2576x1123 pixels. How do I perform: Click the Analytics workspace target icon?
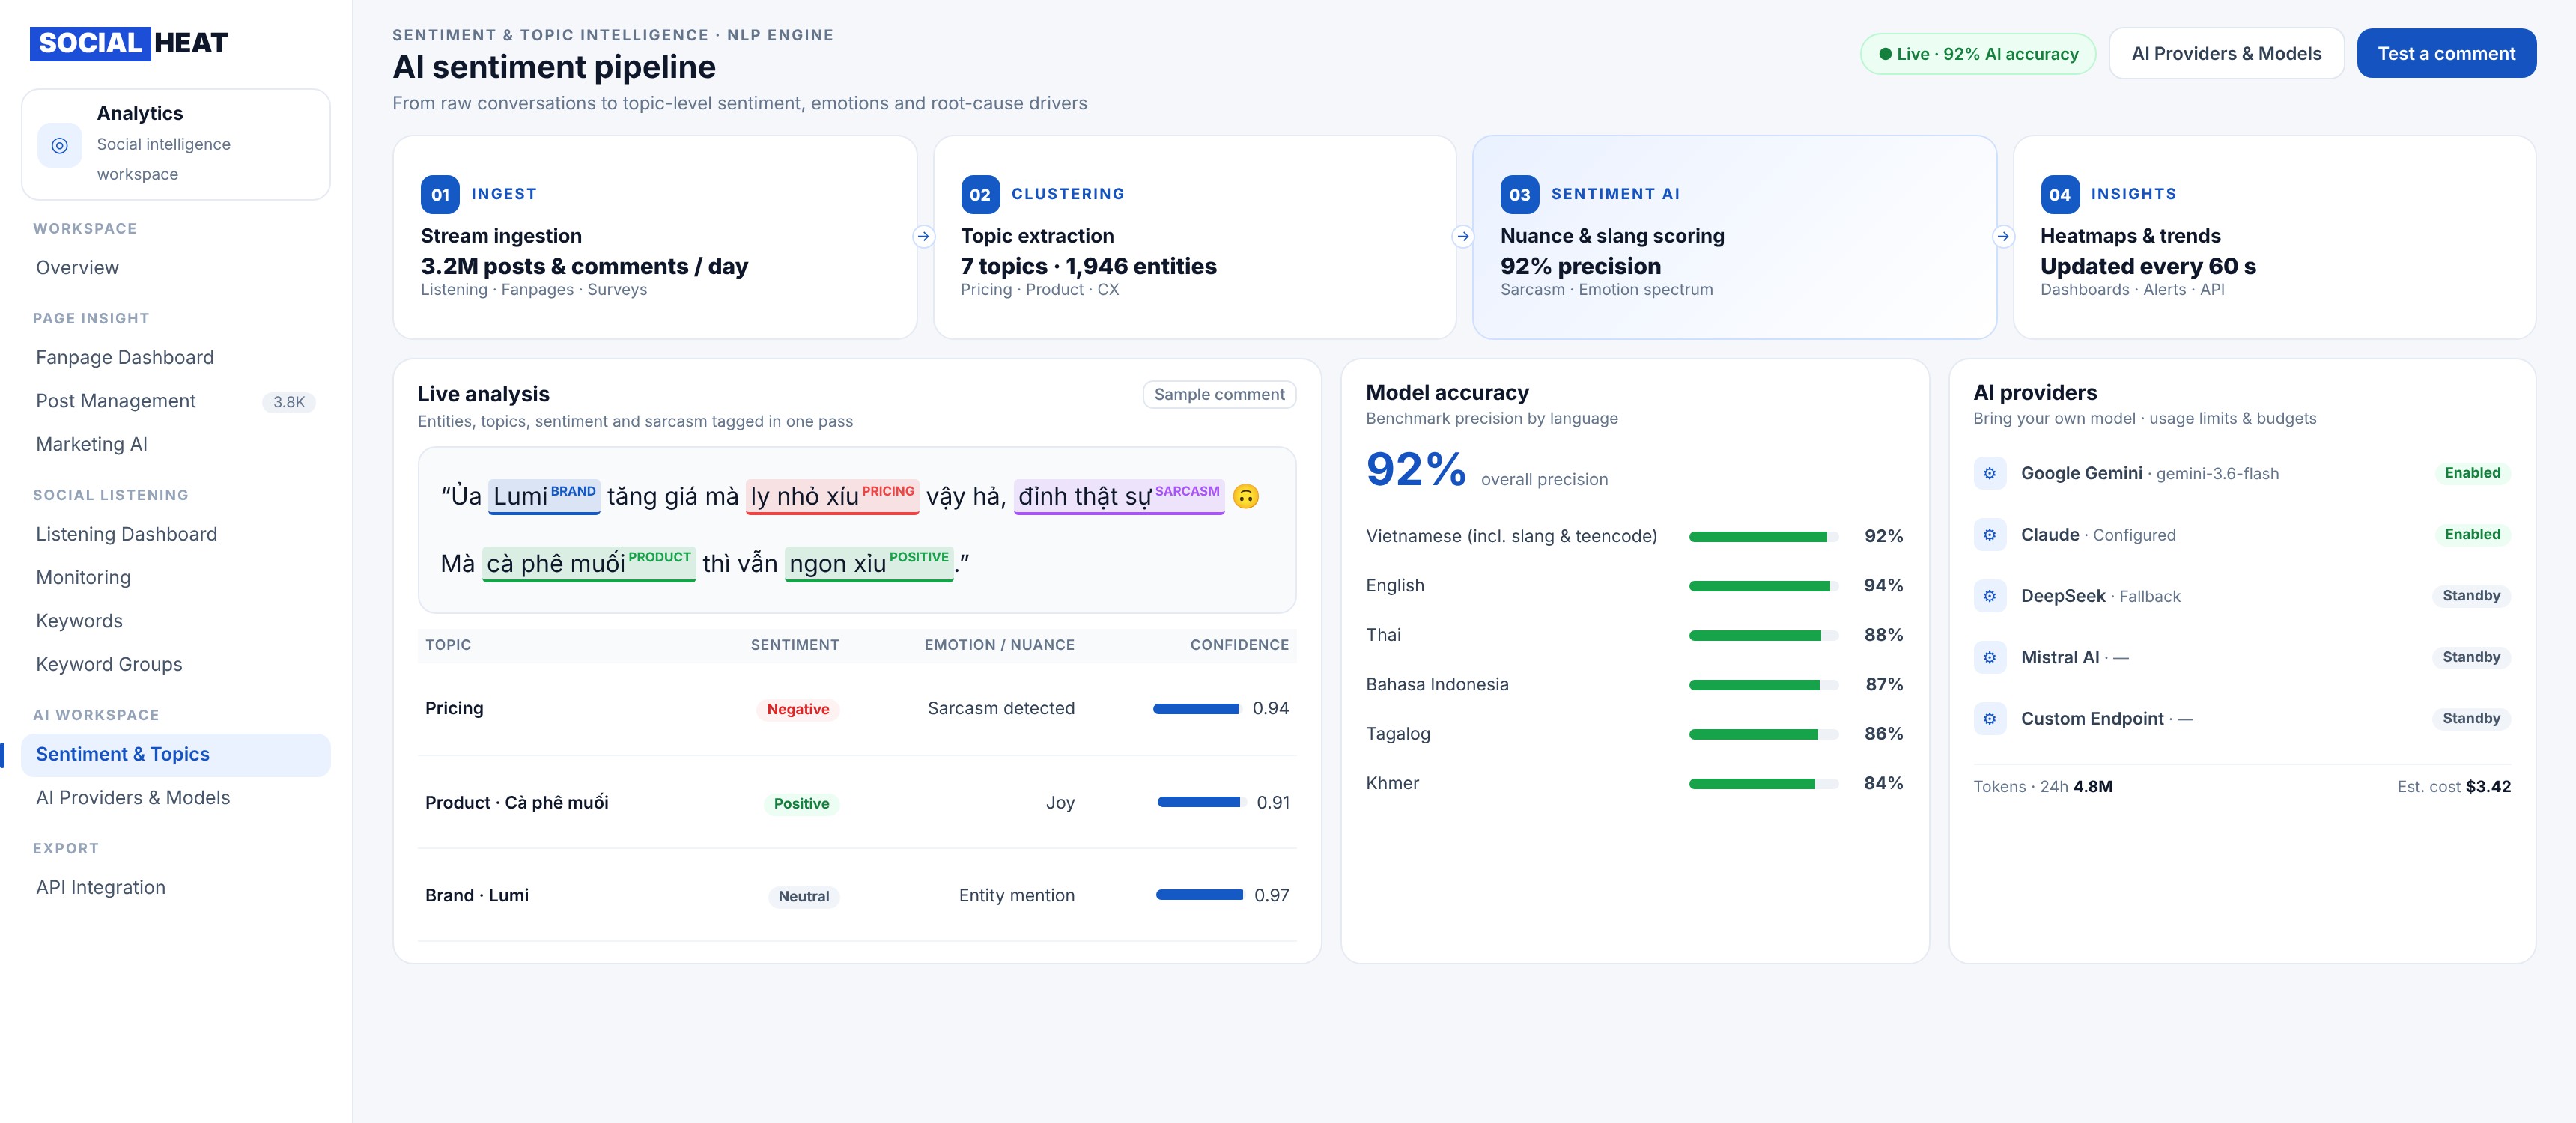59,145
